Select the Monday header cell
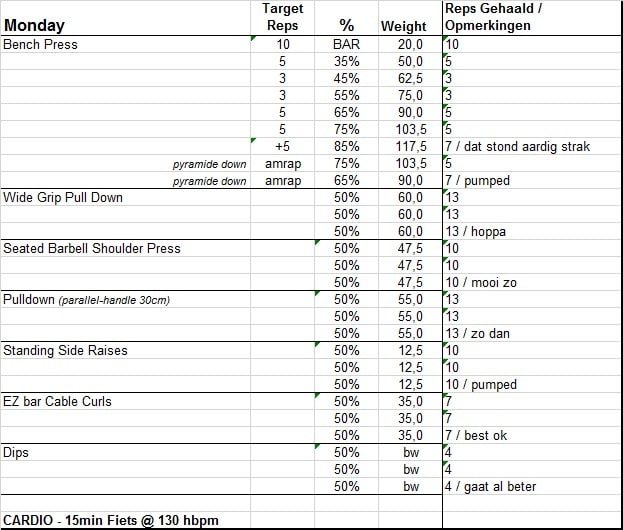Screen dimensions: 623x530 pos(35,26)
